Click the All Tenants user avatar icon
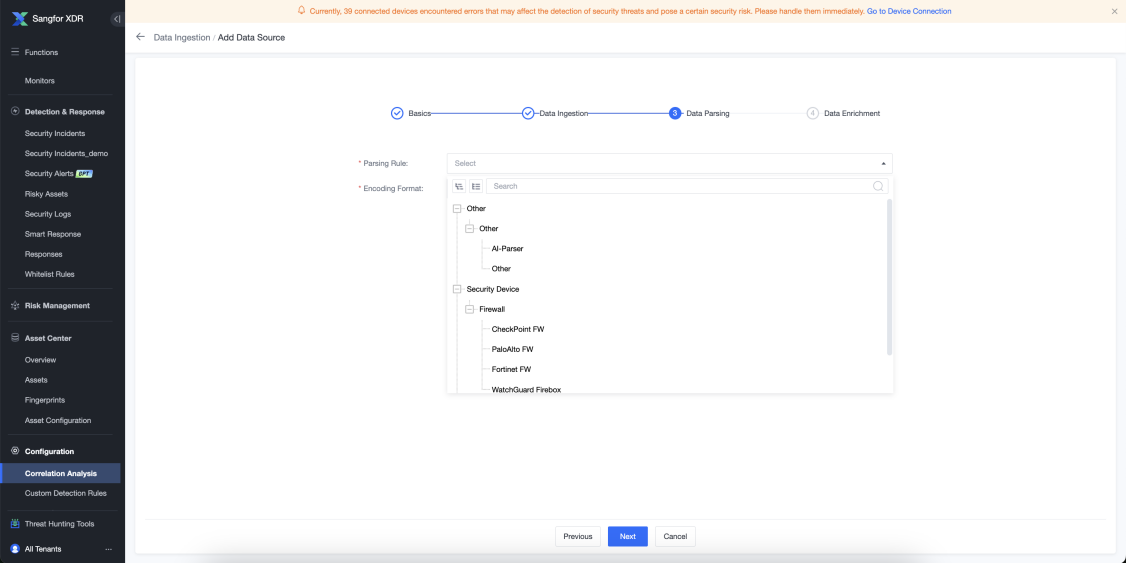Screen dimensions: 1126x563 (15, 549)
